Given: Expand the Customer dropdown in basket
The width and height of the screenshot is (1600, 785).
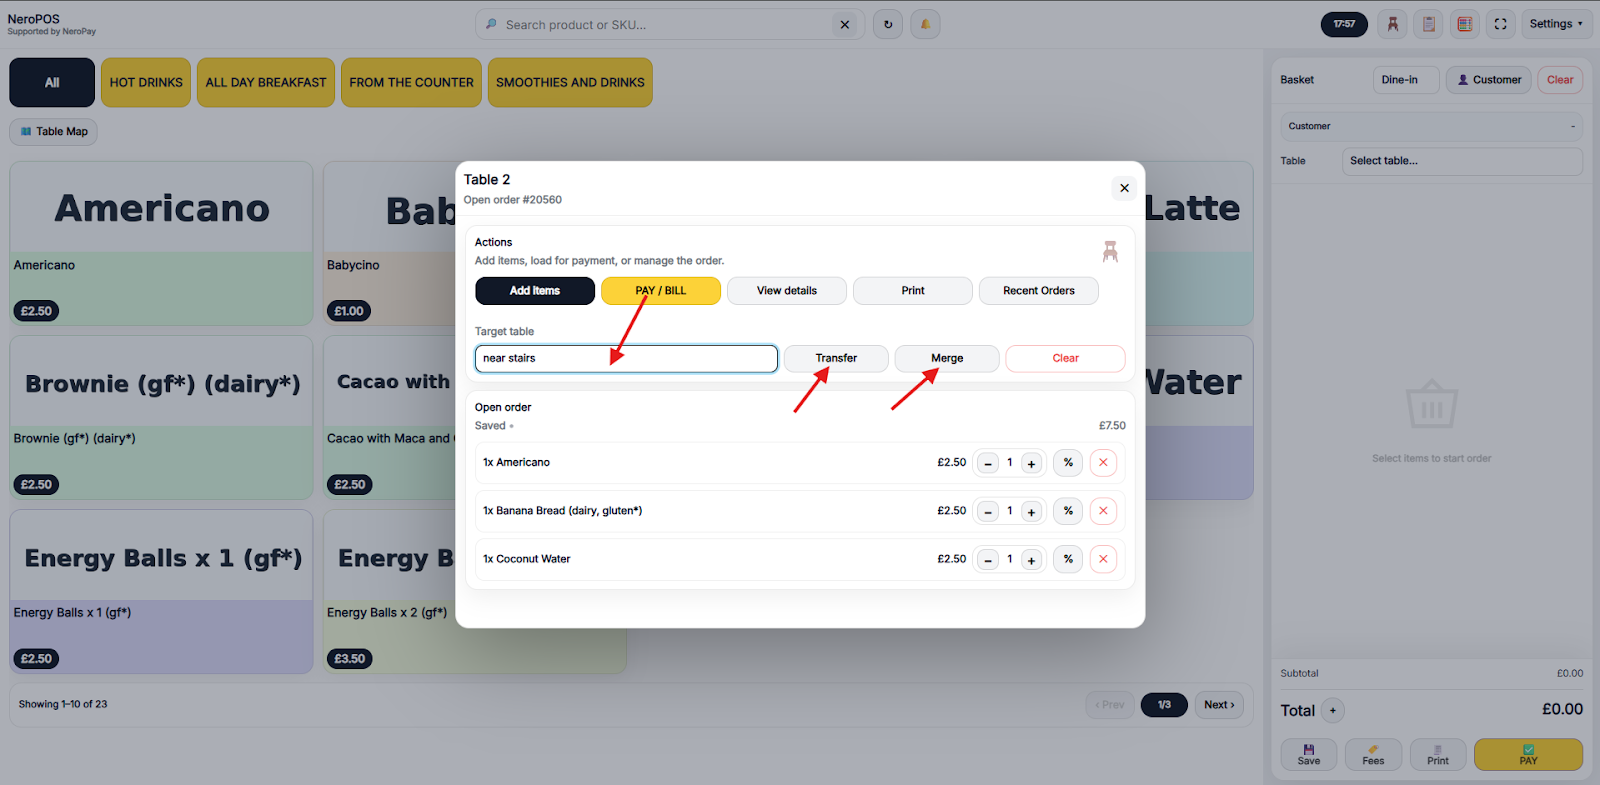Looking at the screenshot, I should pyautogui.click(x=1431, y=126).
